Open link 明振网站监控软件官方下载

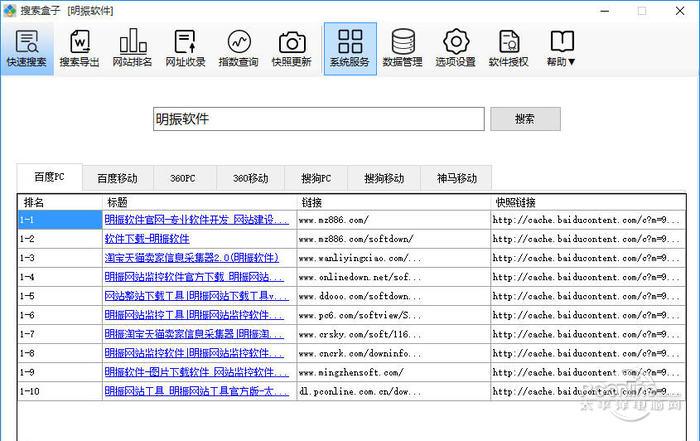tap(194, 277)
